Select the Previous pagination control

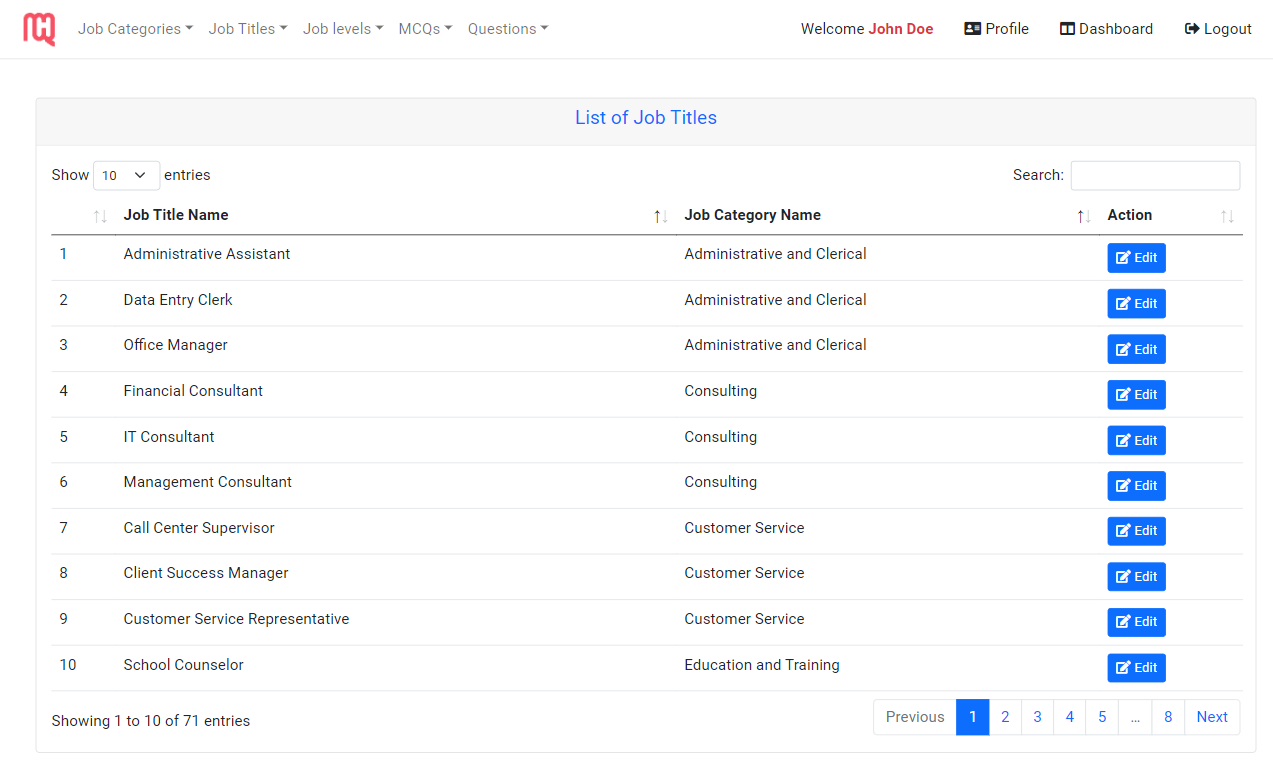914,717
